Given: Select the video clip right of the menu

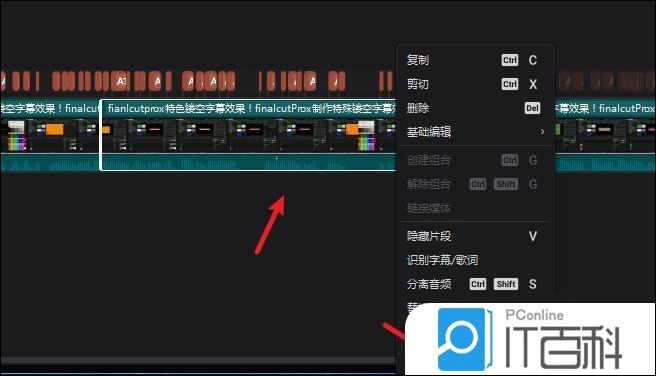Looking at the screenshot, I should pyautogui.click(x=605, y=134).
